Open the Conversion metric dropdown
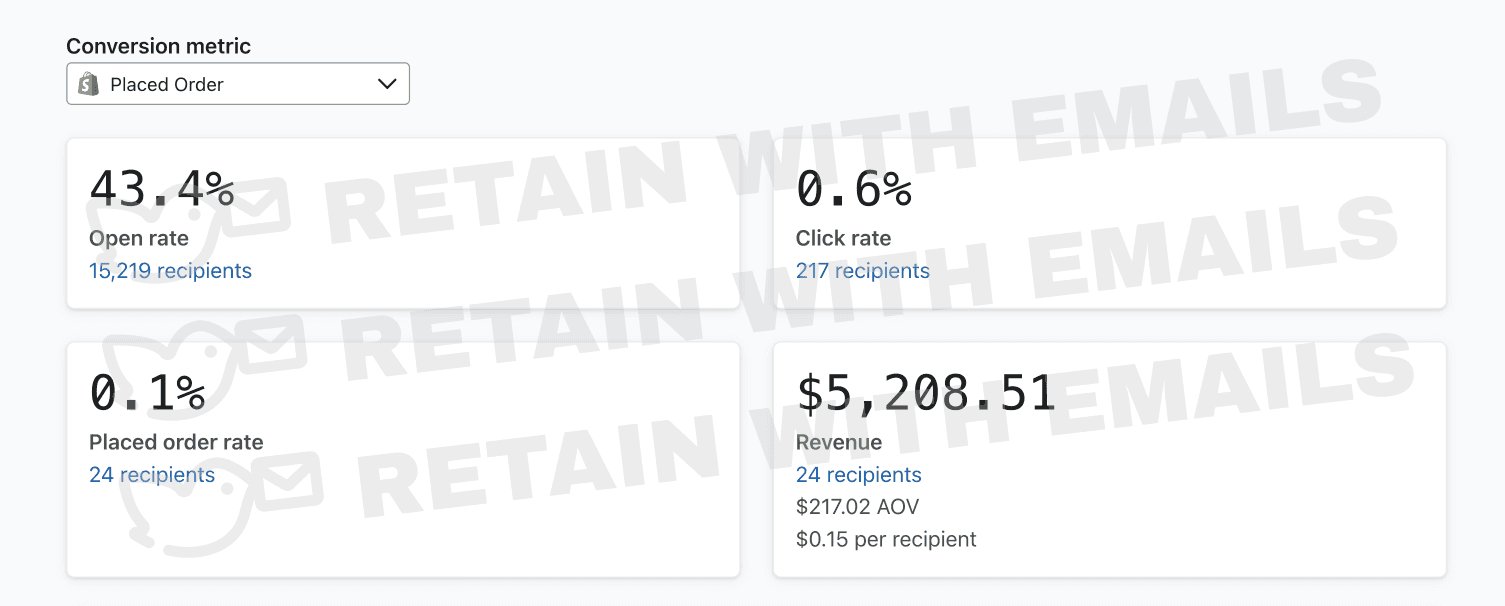The height and width of the screenshot is (606, 1505). pos(238,84)
